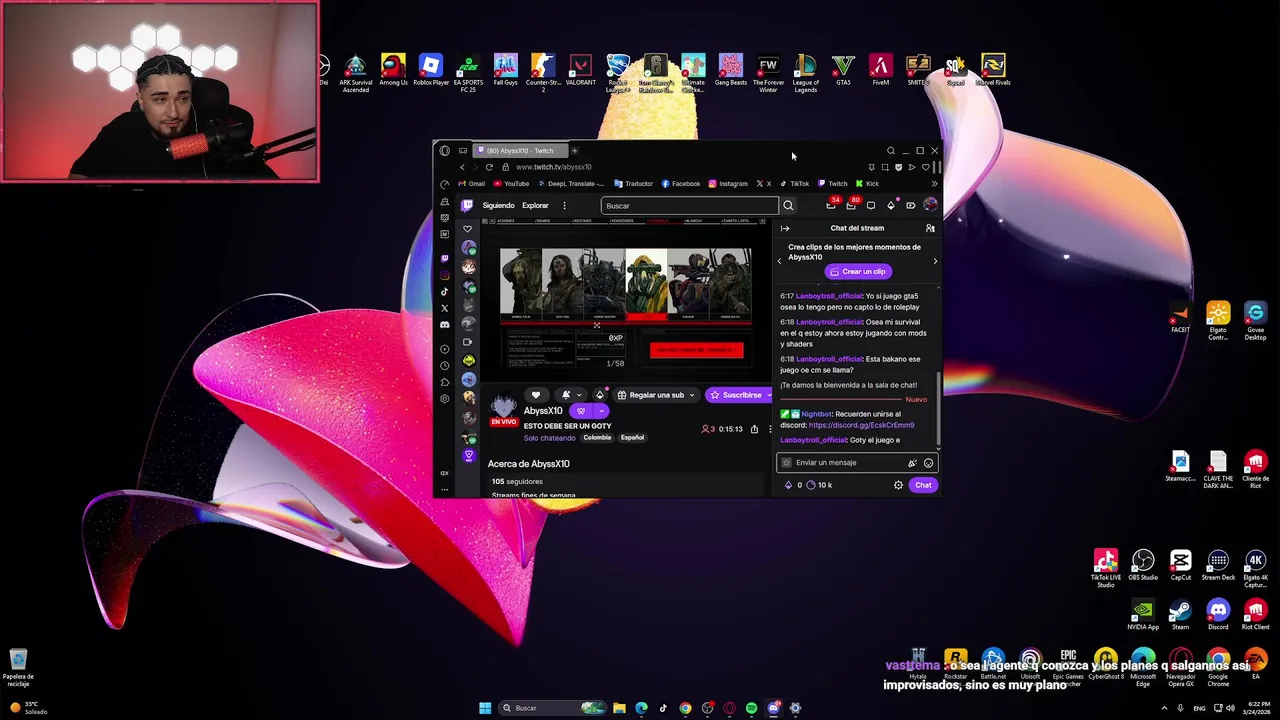1280x720 pixels.
Task: Click the stream video player
Action: [626, 301]
